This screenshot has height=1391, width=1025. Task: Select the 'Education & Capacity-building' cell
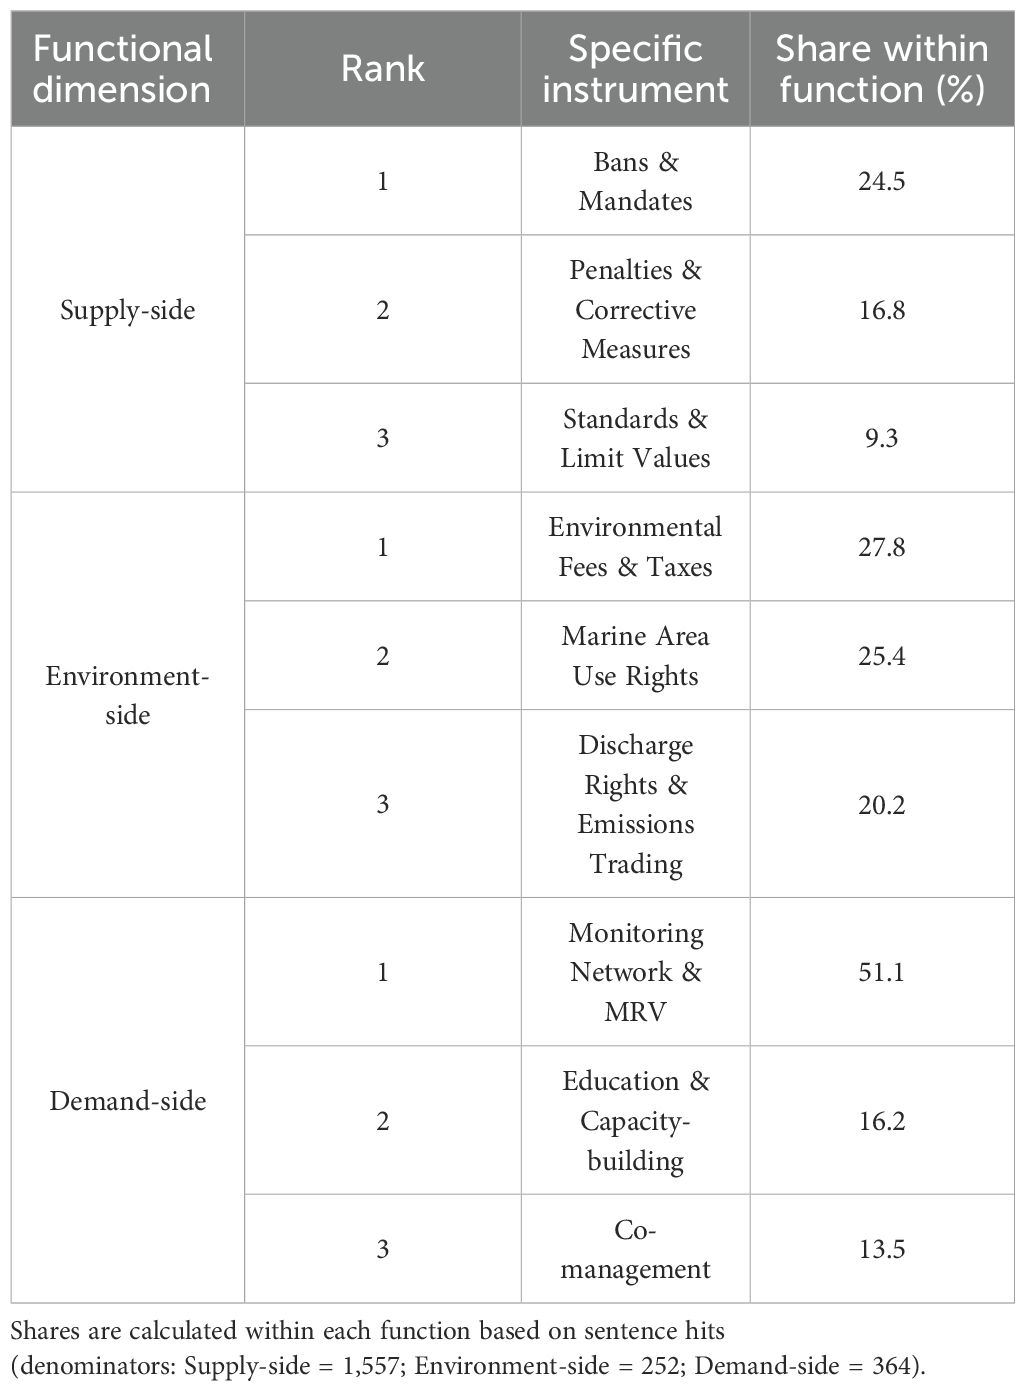635,1121
